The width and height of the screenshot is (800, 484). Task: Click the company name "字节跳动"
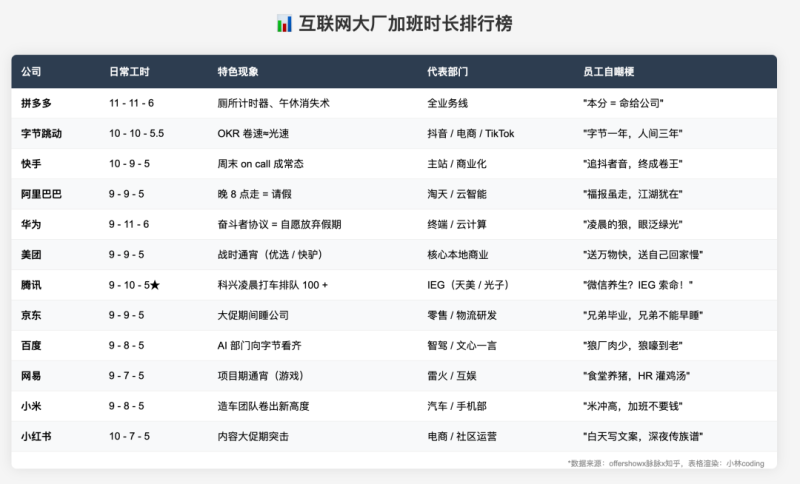[41, 134]
